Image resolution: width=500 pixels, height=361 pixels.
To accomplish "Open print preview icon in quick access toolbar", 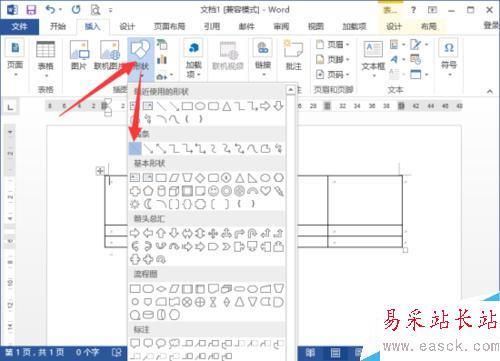I will pyautogui.click(x=95, y=10).
